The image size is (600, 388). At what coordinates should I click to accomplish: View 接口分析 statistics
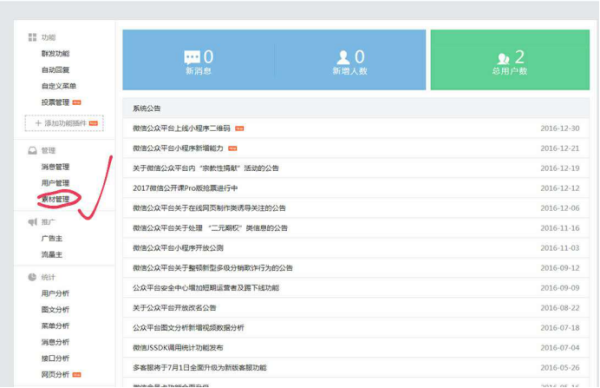[x=55, y=358]
